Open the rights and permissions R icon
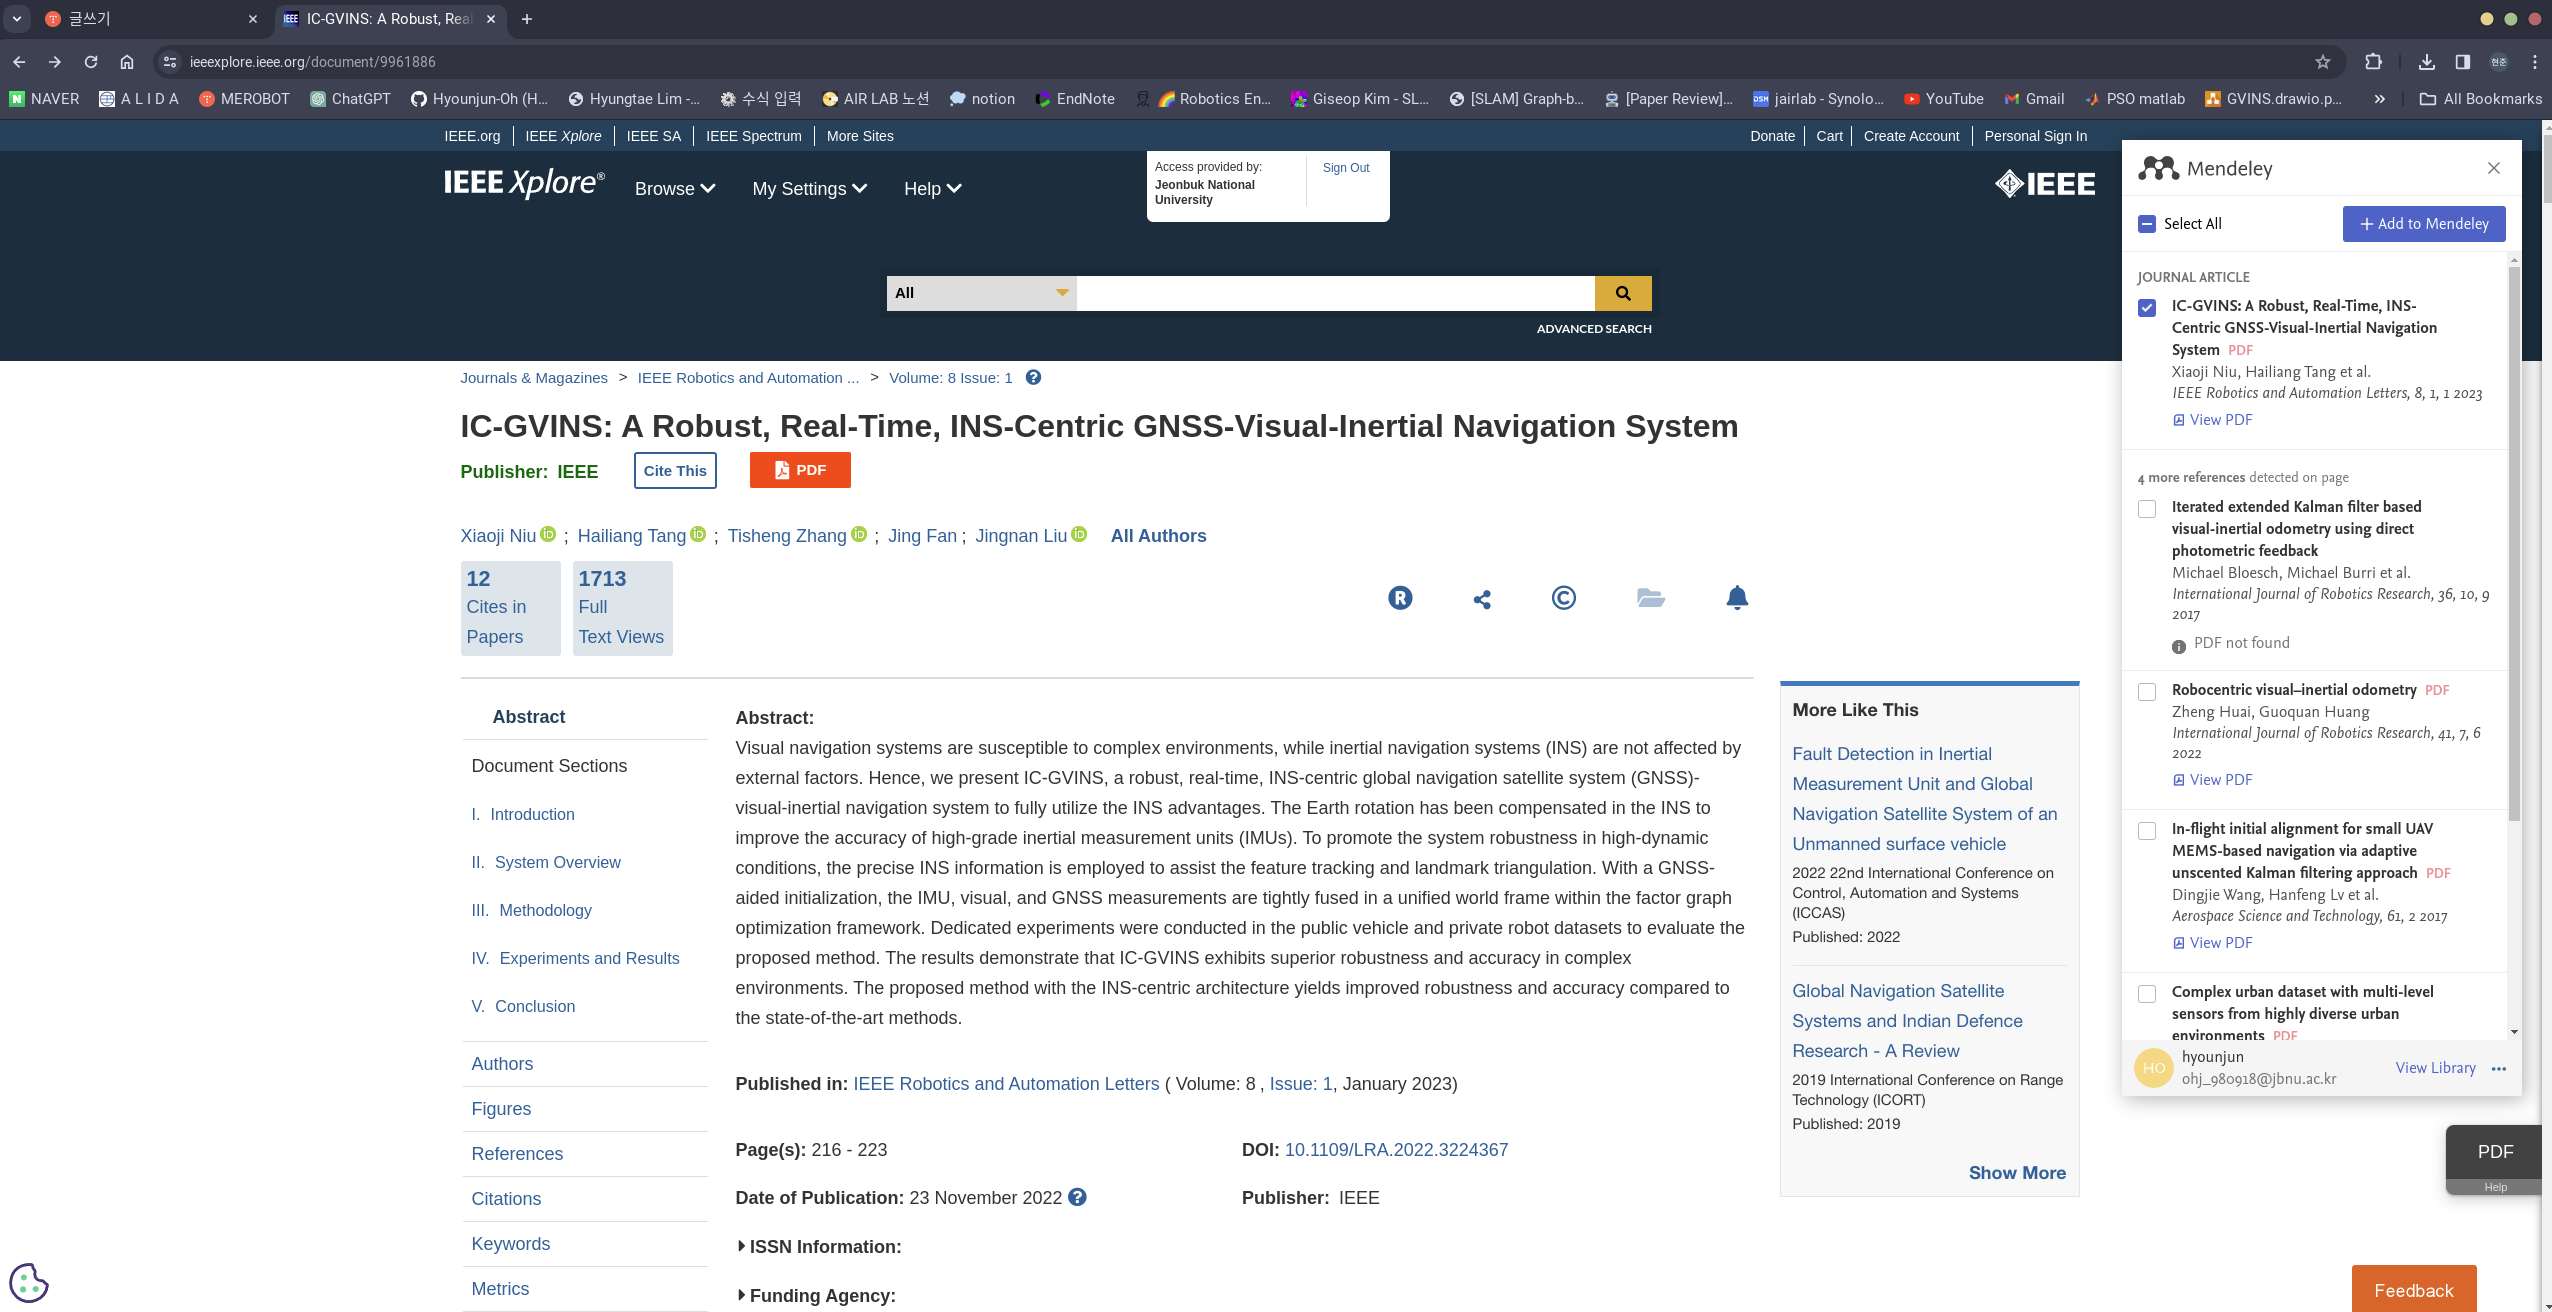 [x=1400, y=598]
